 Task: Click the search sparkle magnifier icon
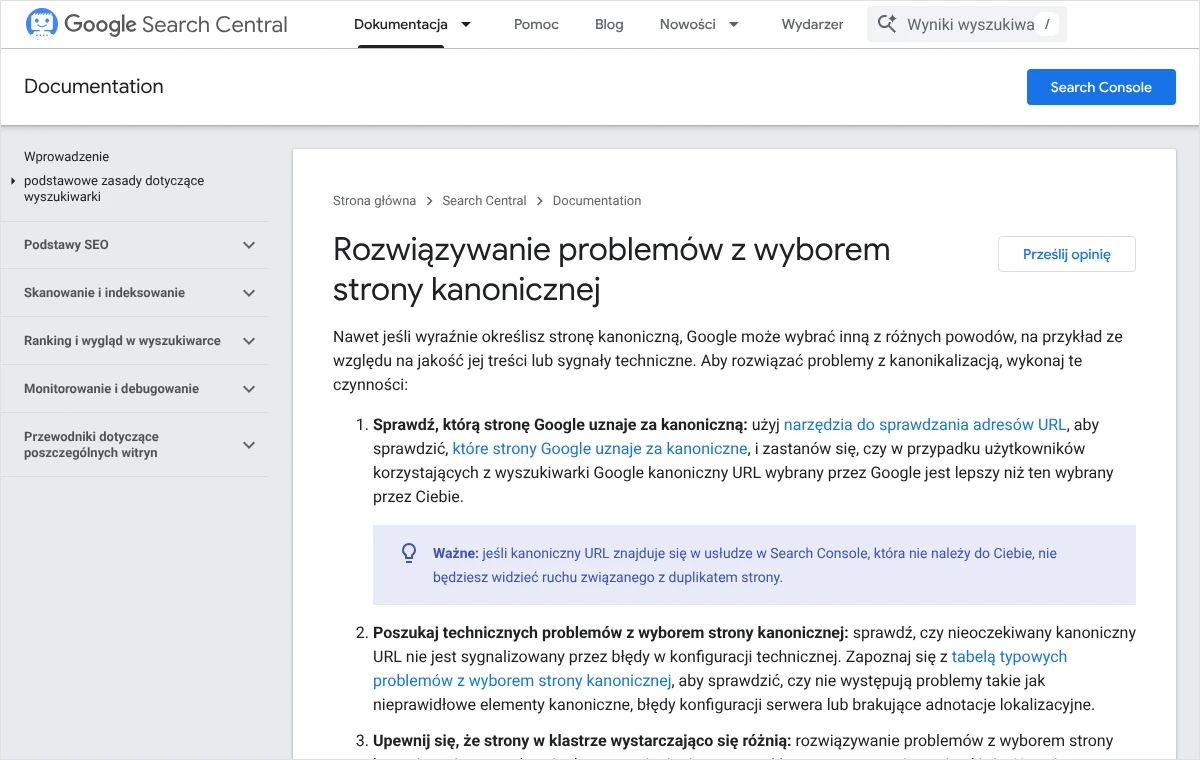click(x=887, y=24)
